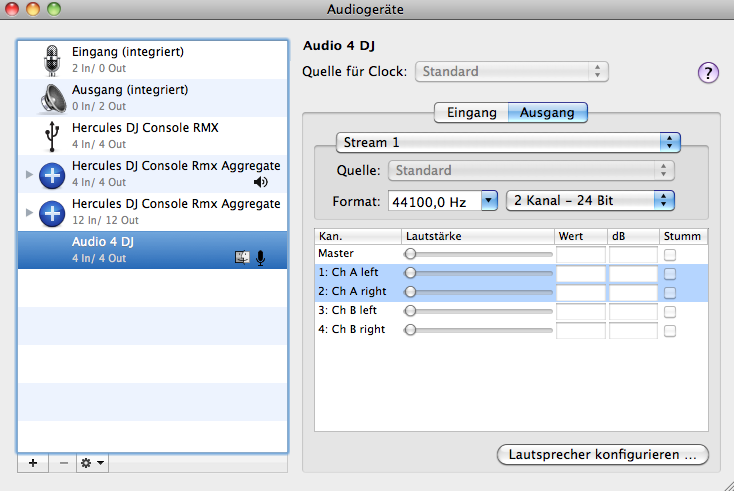Remove device with the minus button

[64, 463]
